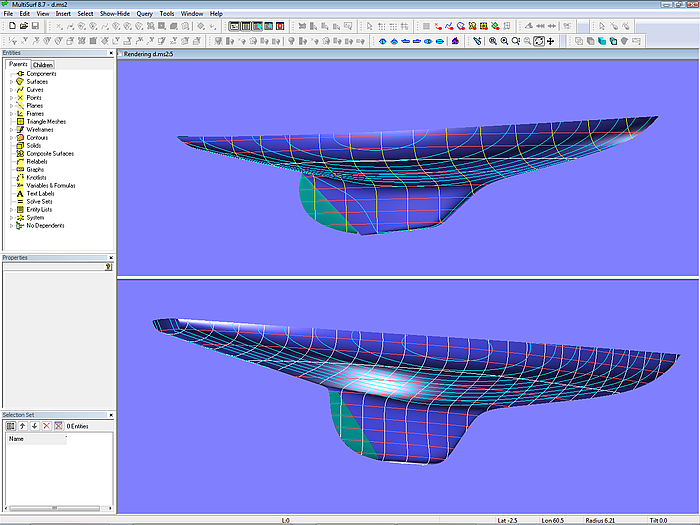
Task: Click the Save diskette icon
Action: pyautogui.click(x=34, y=26)
